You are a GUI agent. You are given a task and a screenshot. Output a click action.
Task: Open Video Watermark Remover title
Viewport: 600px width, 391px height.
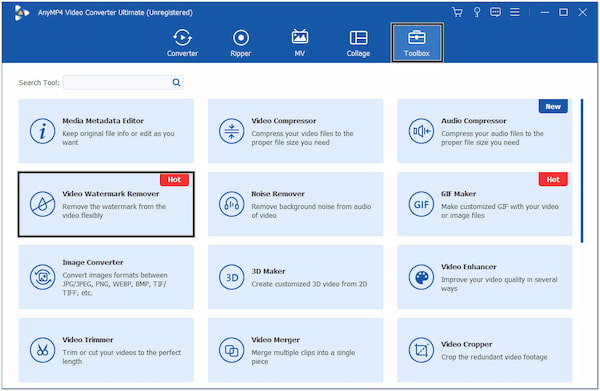pyautogui.click(x=111, y=194)
